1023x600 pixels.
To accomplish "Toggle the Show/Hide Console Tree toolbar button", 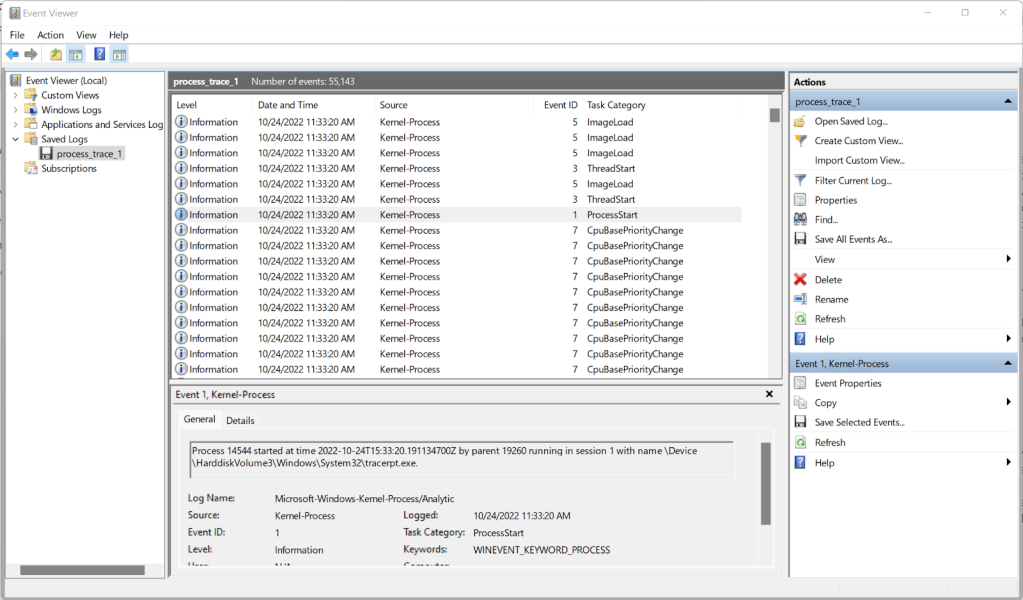I will (75, 54).
